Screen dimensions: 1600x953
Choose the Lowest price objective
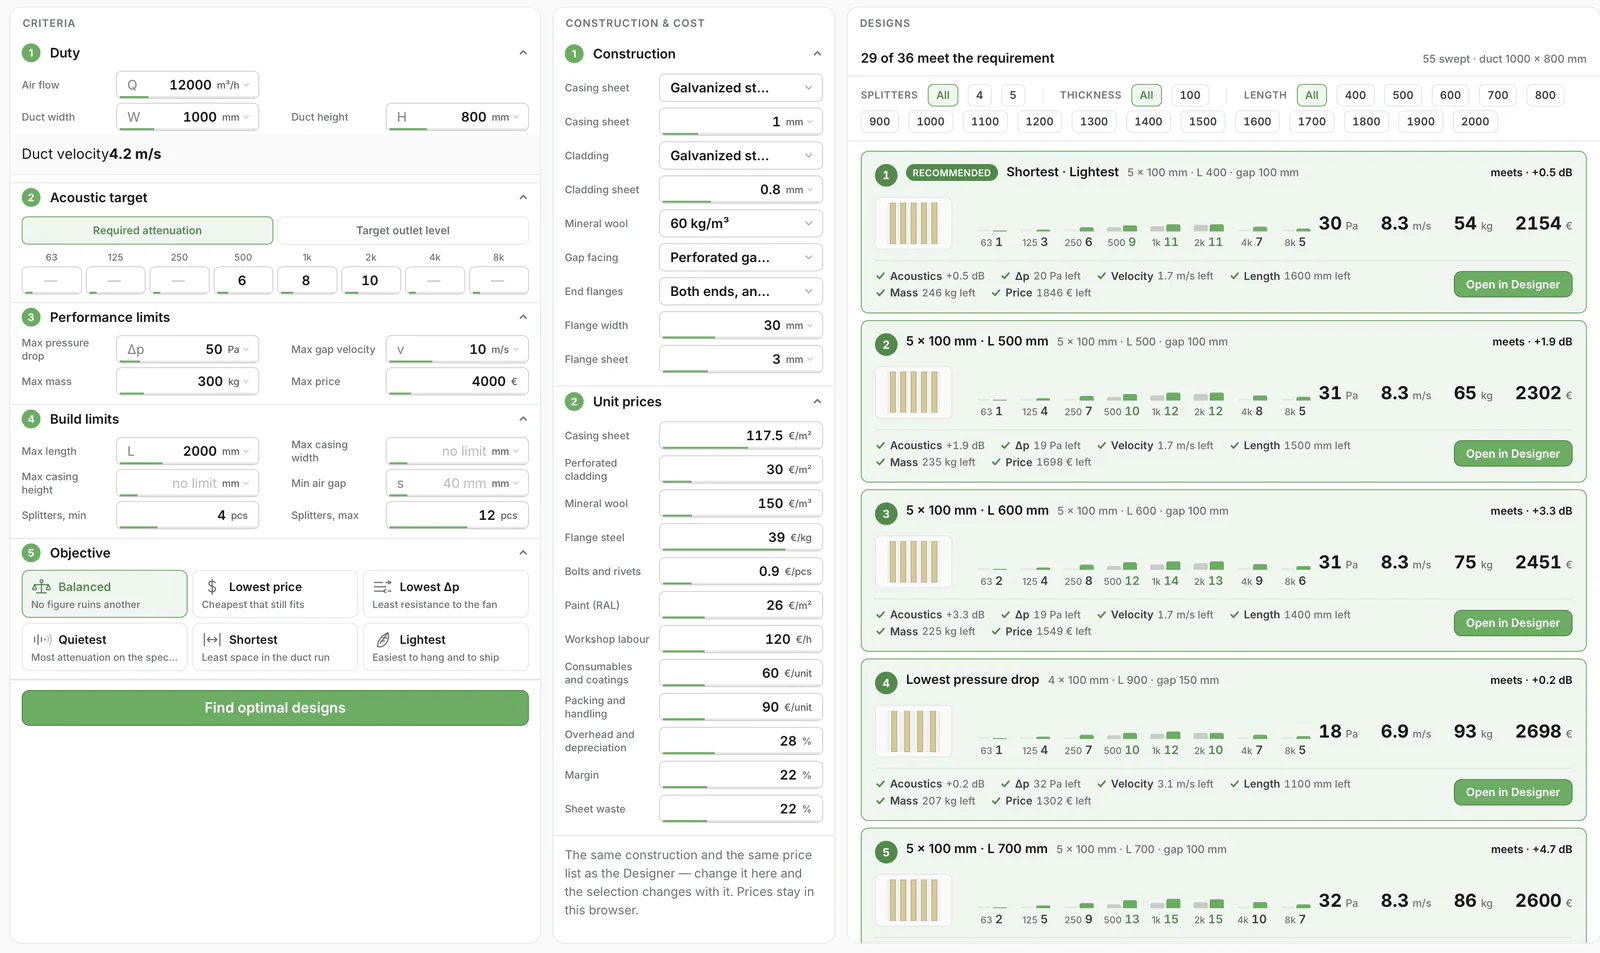[275, 594]
